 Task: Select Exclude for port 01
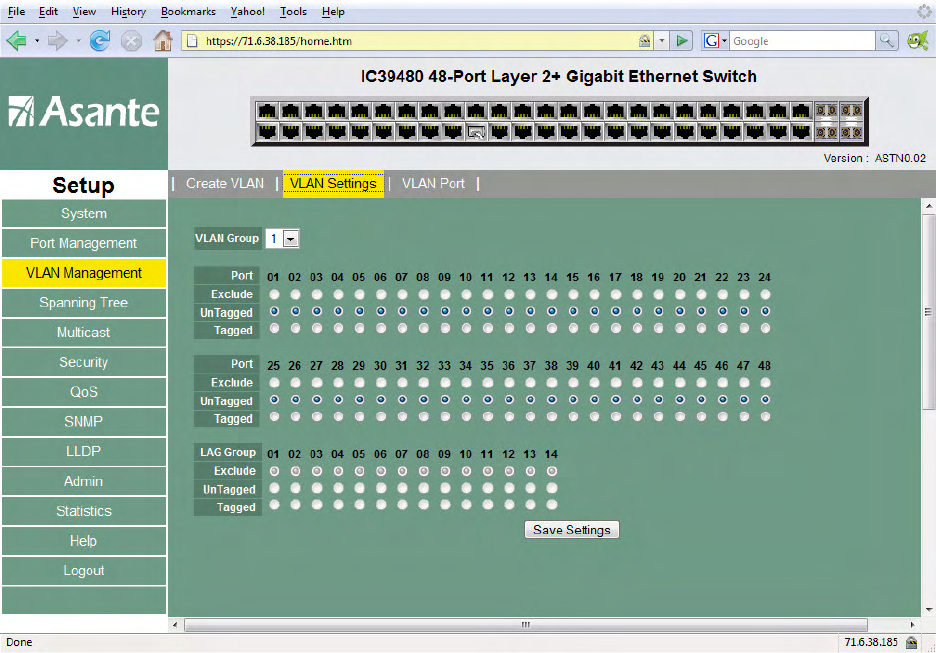click(x=274, y=294)
